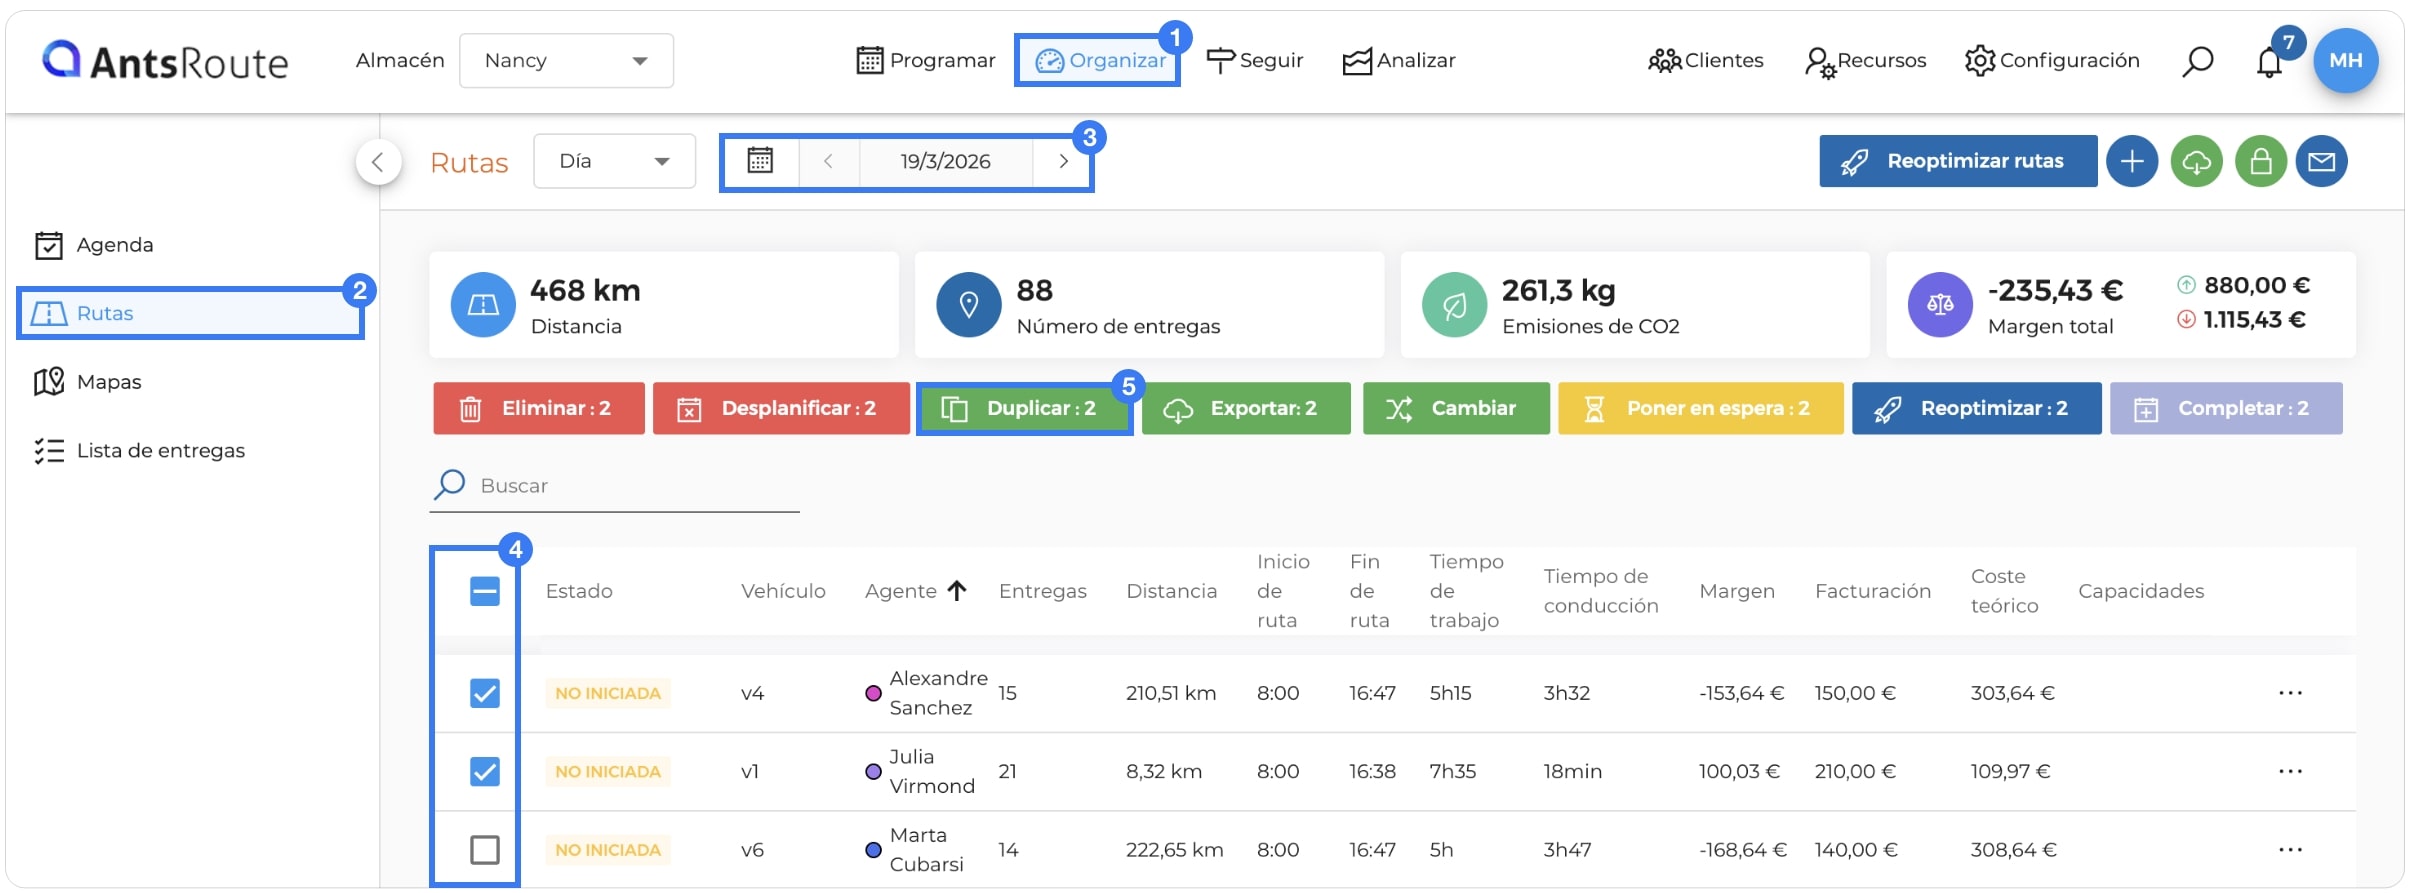Click Poner en espera : 2 button

(1700, 408)
